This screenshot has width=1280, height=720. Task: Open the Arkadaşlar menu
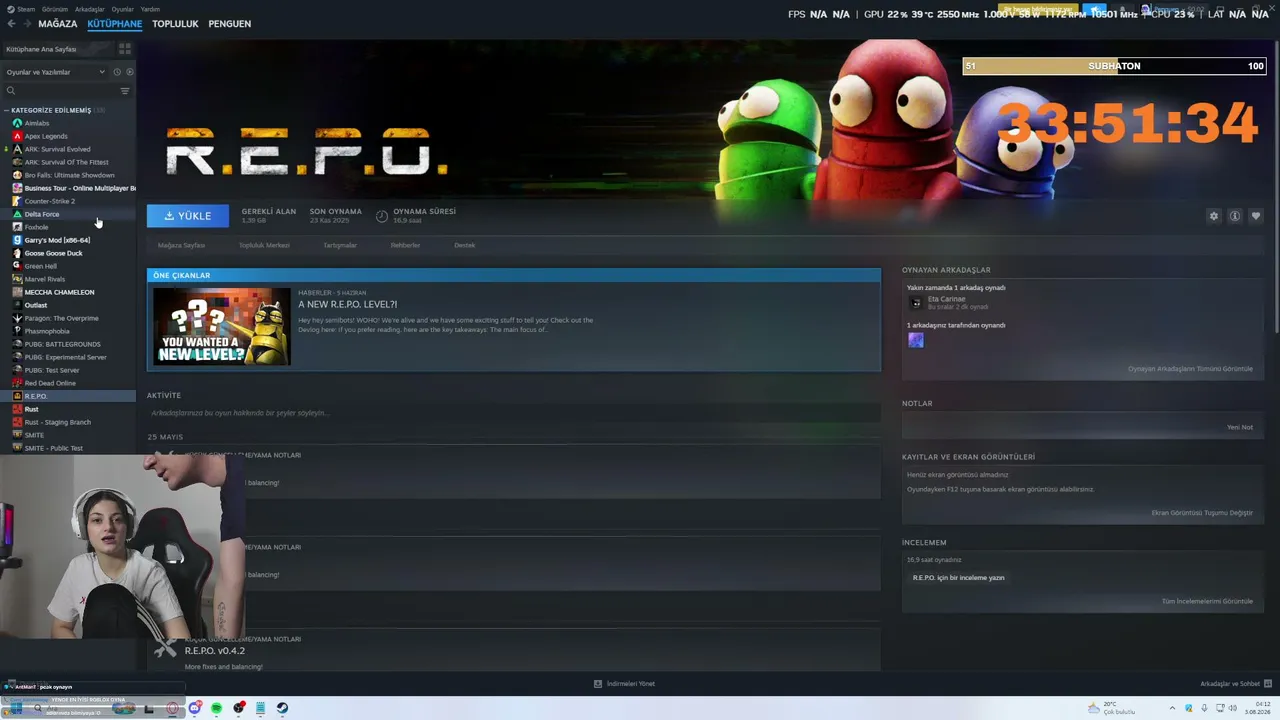[x=90, y=9]
